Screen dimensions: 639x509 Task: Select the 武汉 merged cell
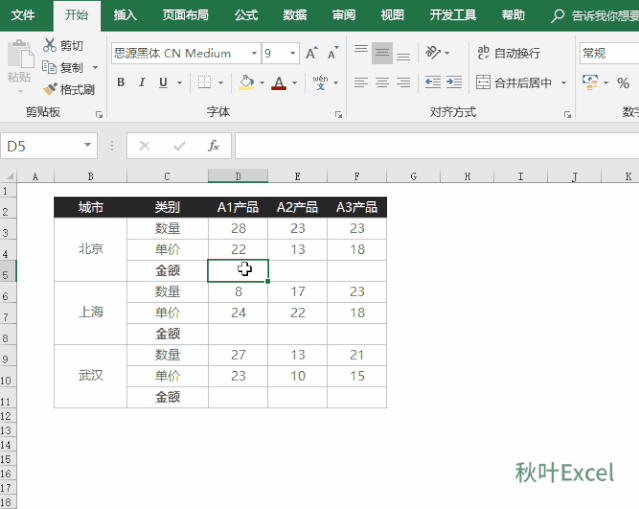tap(90, 376)
